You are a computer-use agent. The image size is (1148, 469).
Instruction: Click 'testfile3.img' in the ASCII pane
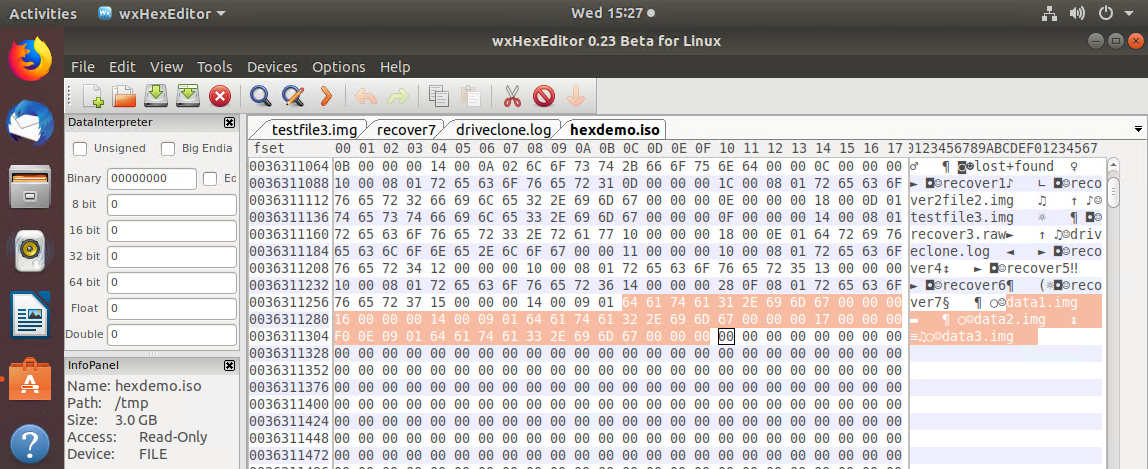point(963,217)
